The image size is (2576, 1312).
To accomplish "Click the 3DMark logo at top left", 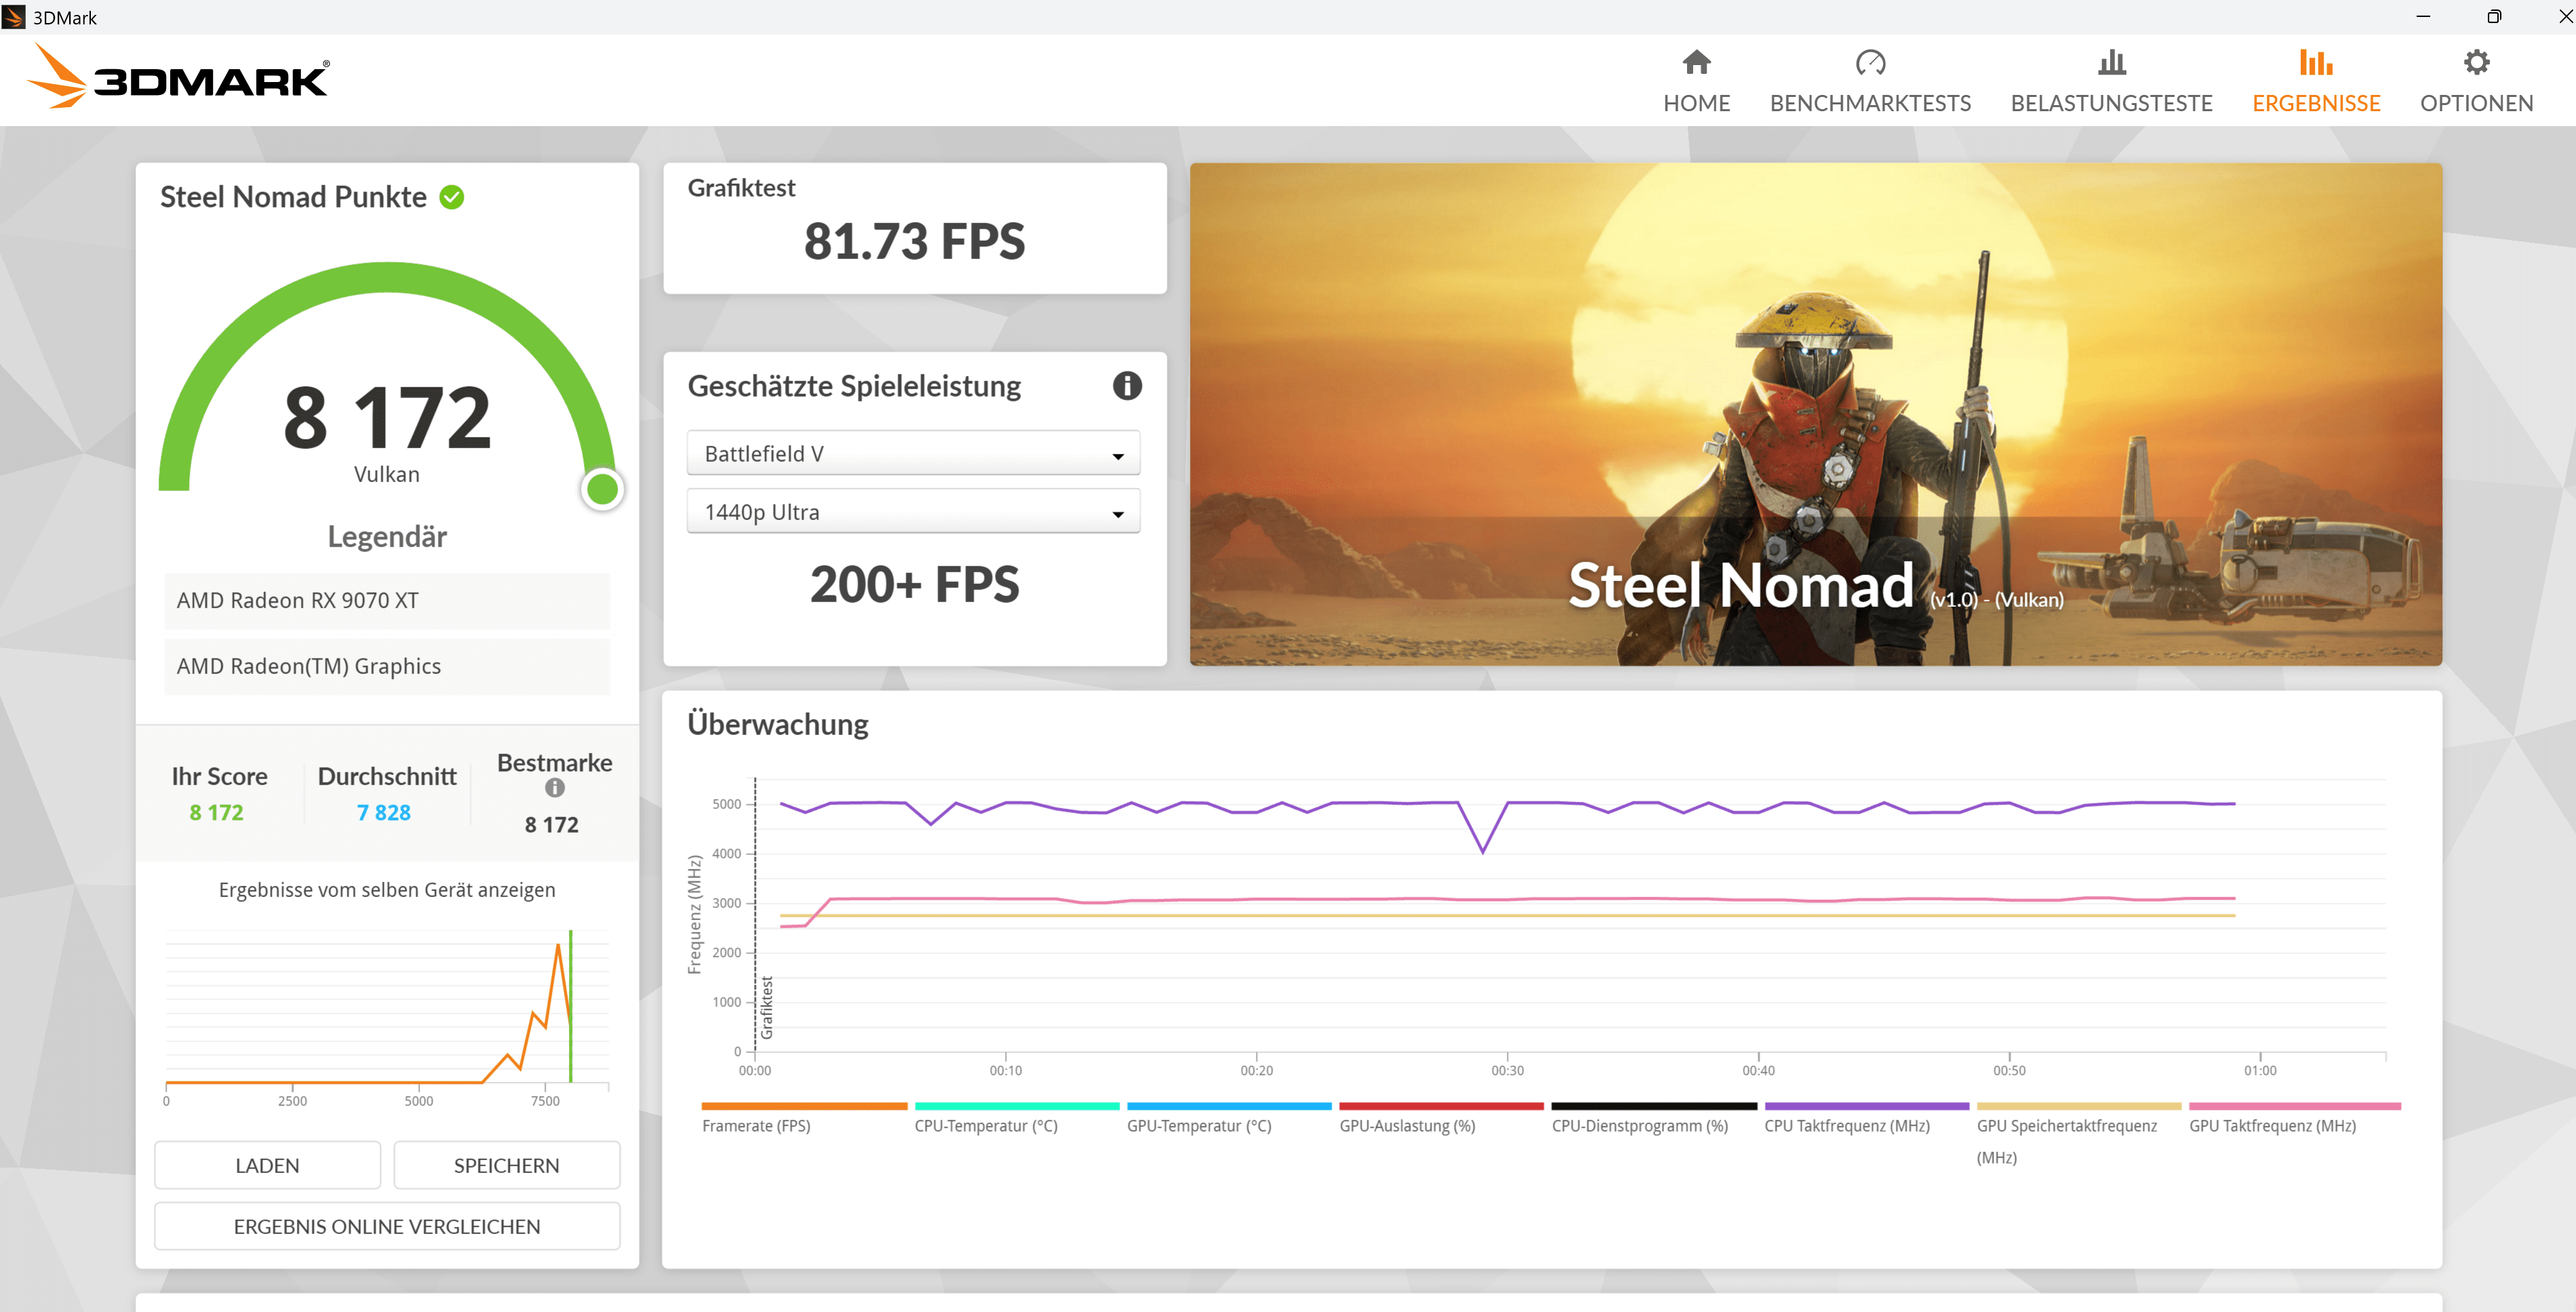I will pyautogui.click(x=180, y=78).
